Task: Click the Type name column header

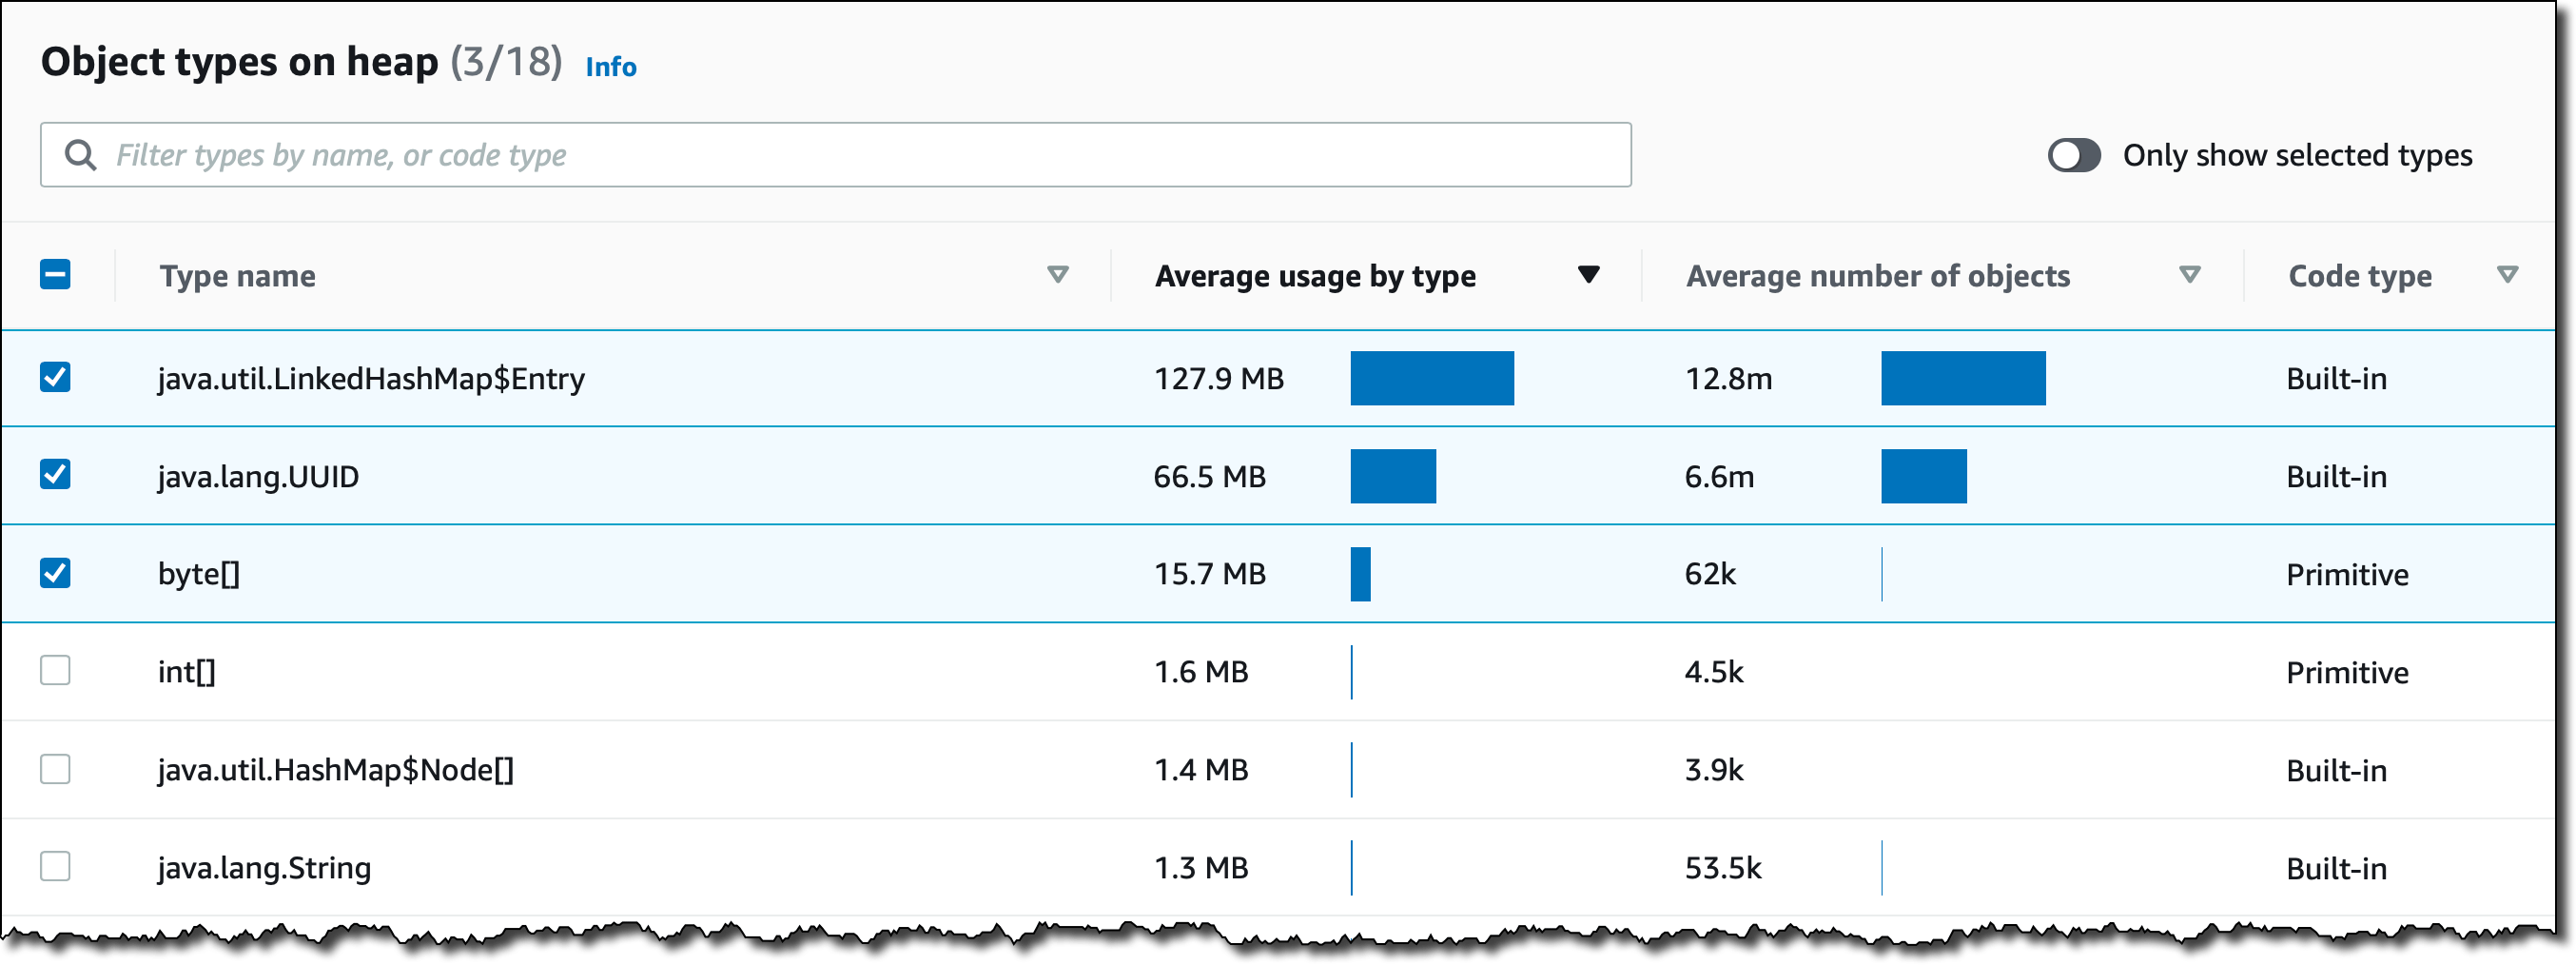Action: coord(238,276)
